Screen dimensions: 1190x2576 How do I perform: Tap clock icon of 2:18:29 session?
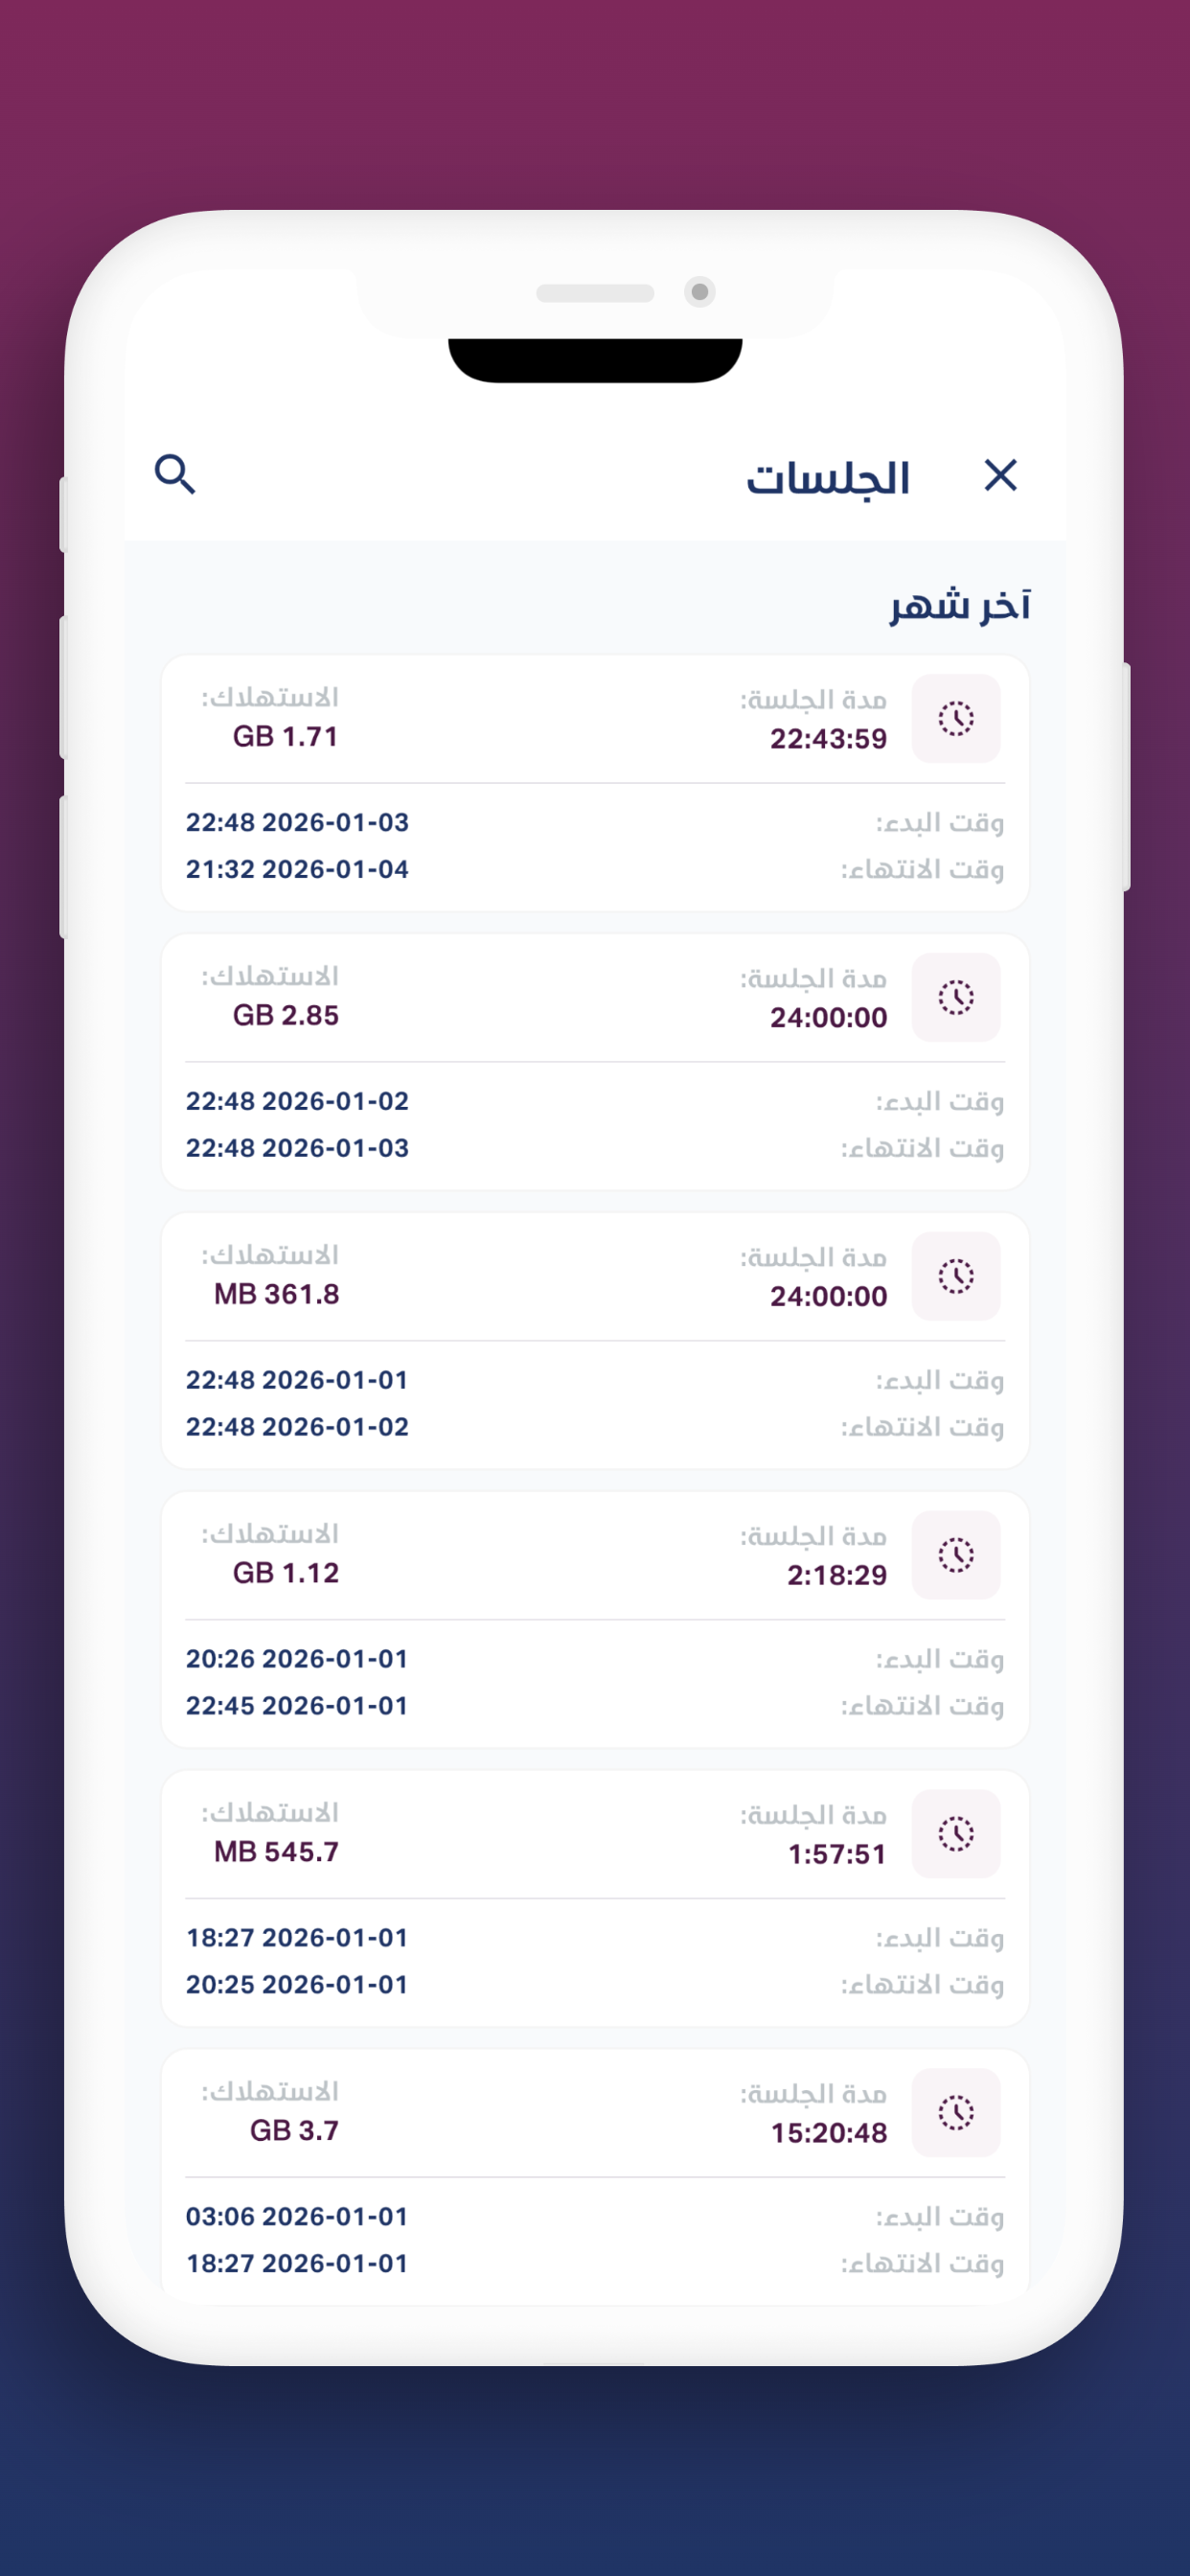click(x=956, y=1555)
